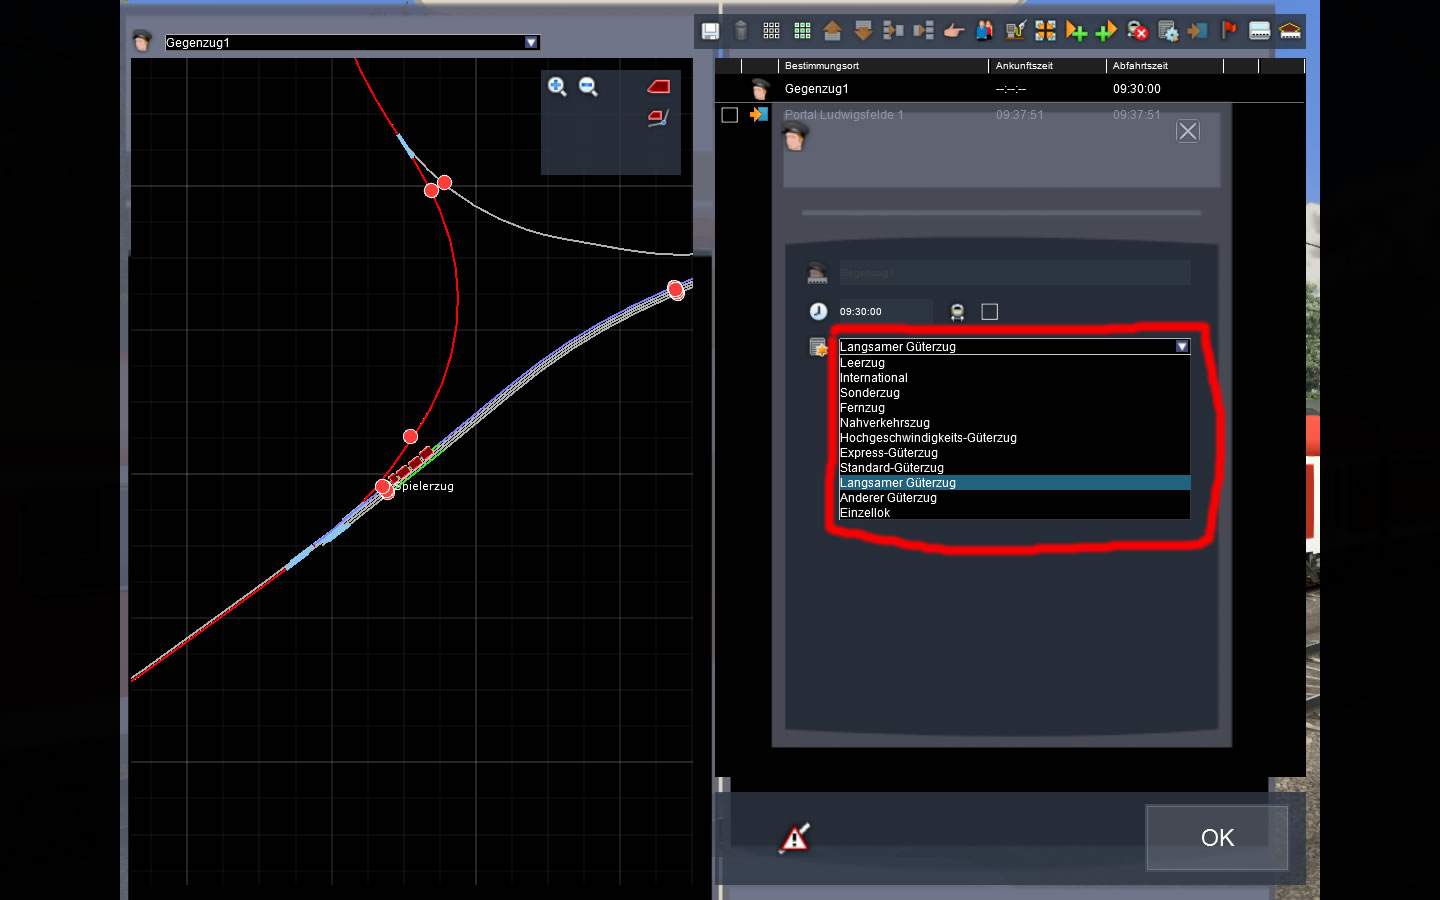Choose Sonderzug in the dropdown list
1440x900 pixels.
(1015, 393)
